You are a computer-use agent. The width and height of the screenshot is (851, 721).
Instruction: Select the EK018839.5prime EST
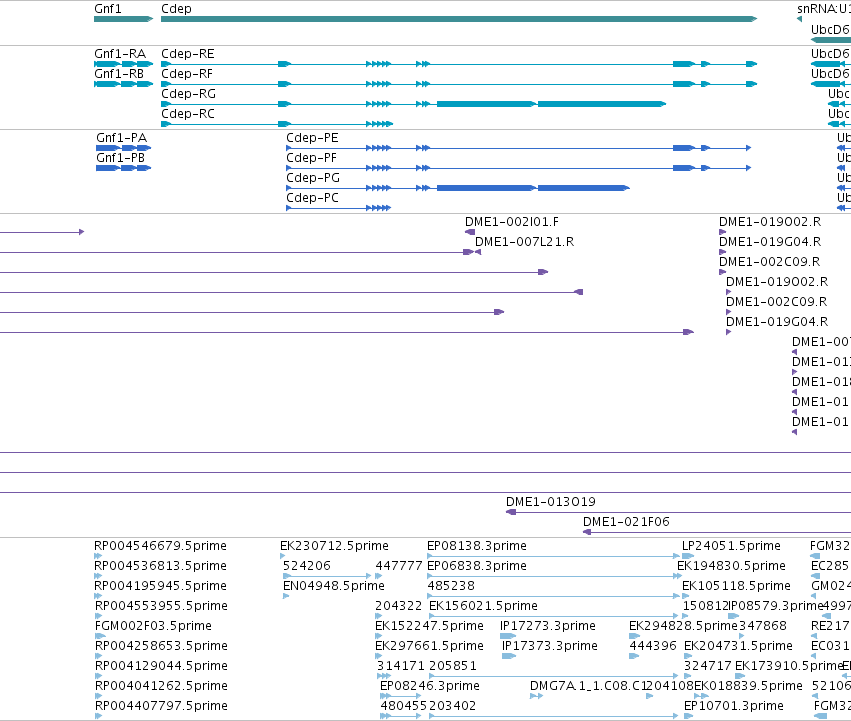pyautogui.click(x=748, y=686)
